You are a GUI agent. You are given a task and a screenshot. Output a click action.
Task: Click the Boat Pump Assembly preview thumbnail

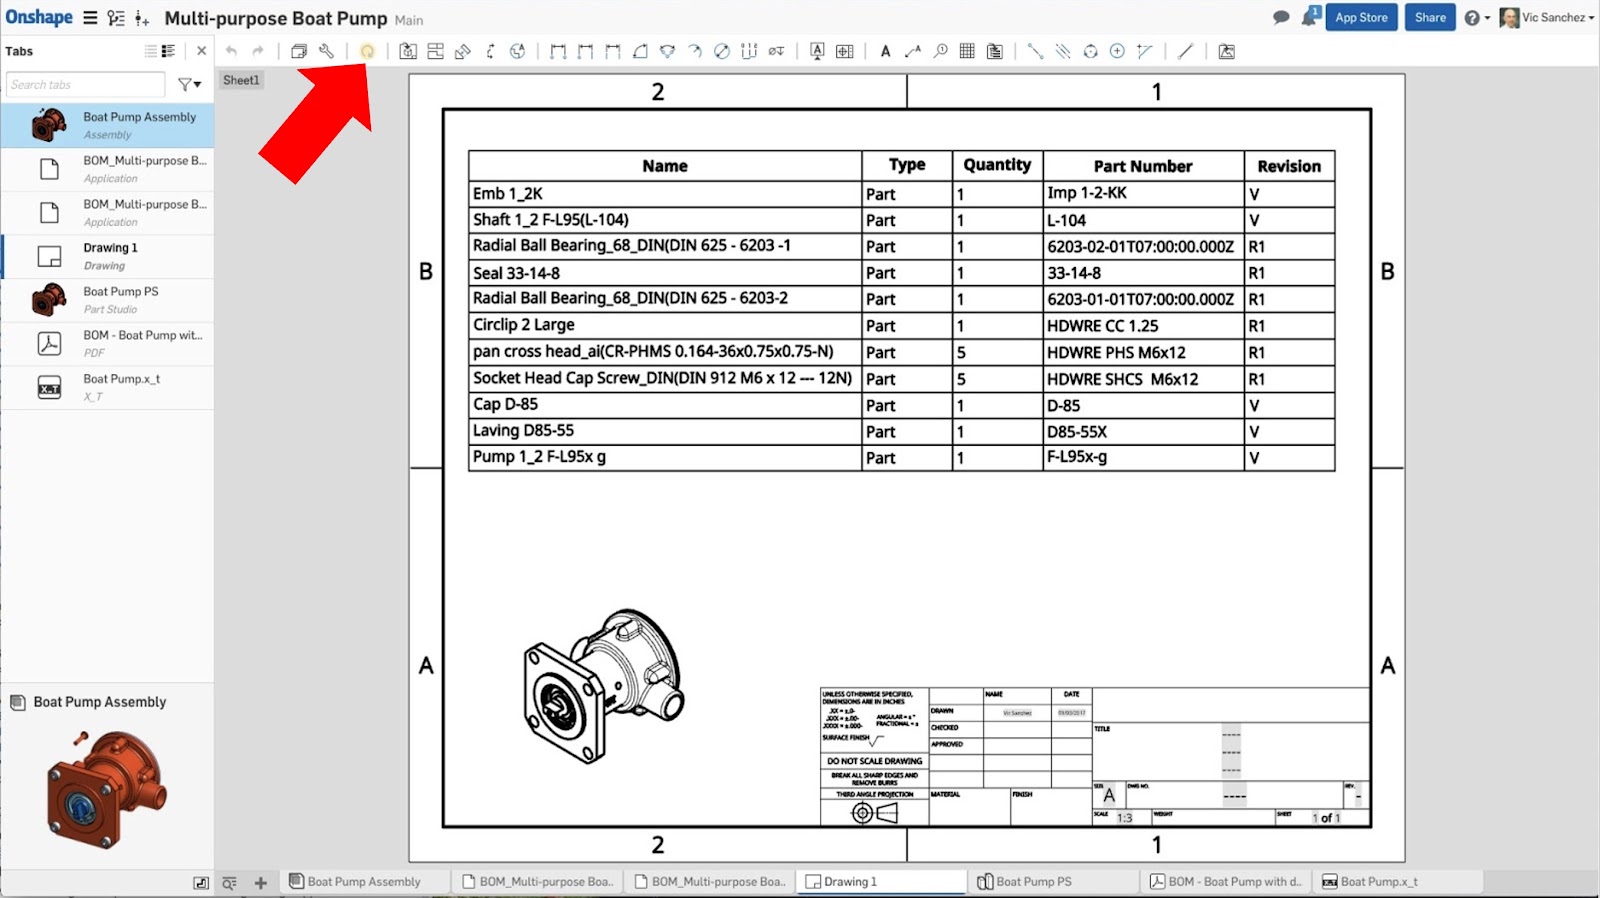click(106, 788)
